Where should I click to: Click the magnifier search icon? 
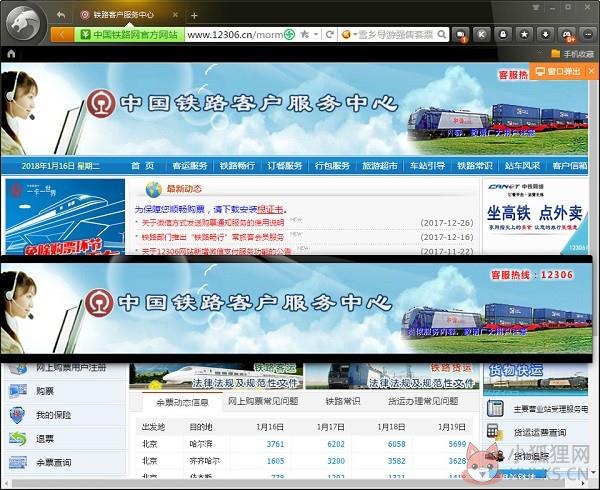(x=442, y=35)
